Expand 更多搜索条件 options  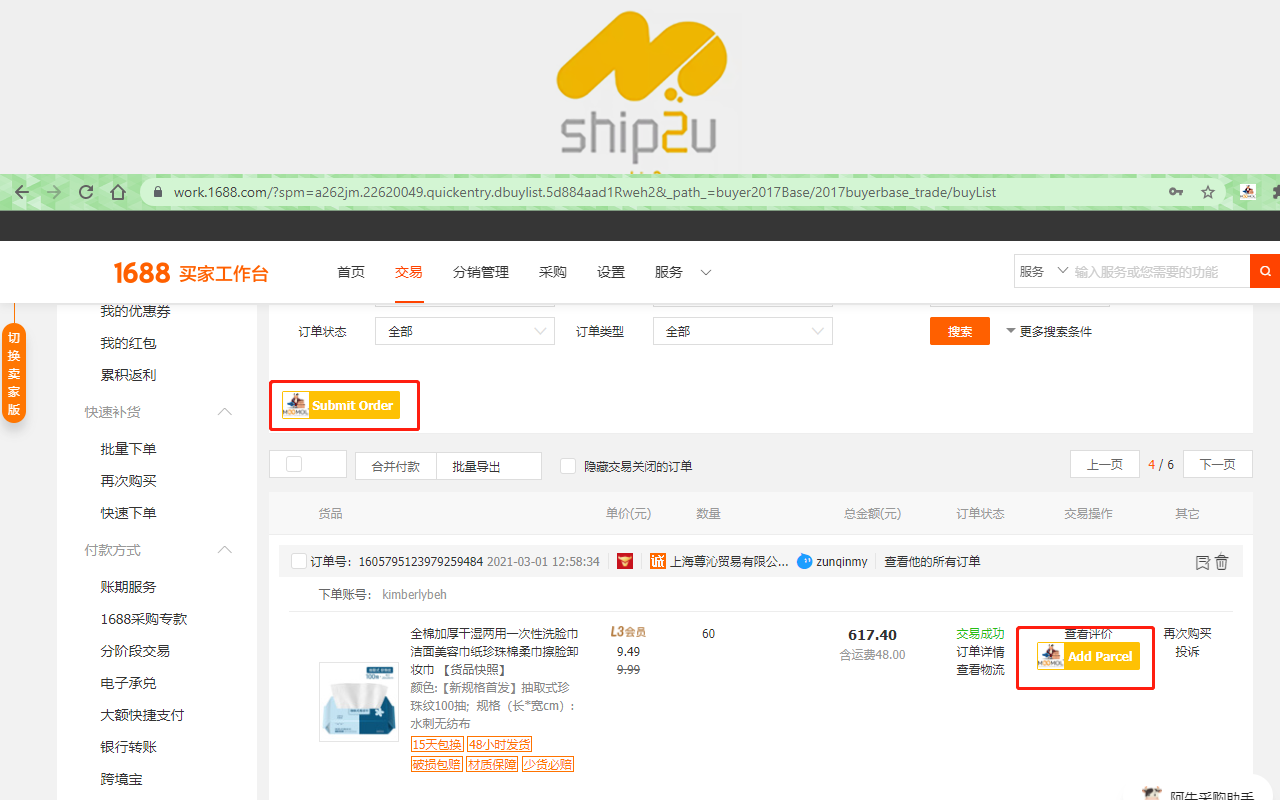click(x=1048, y=331)
